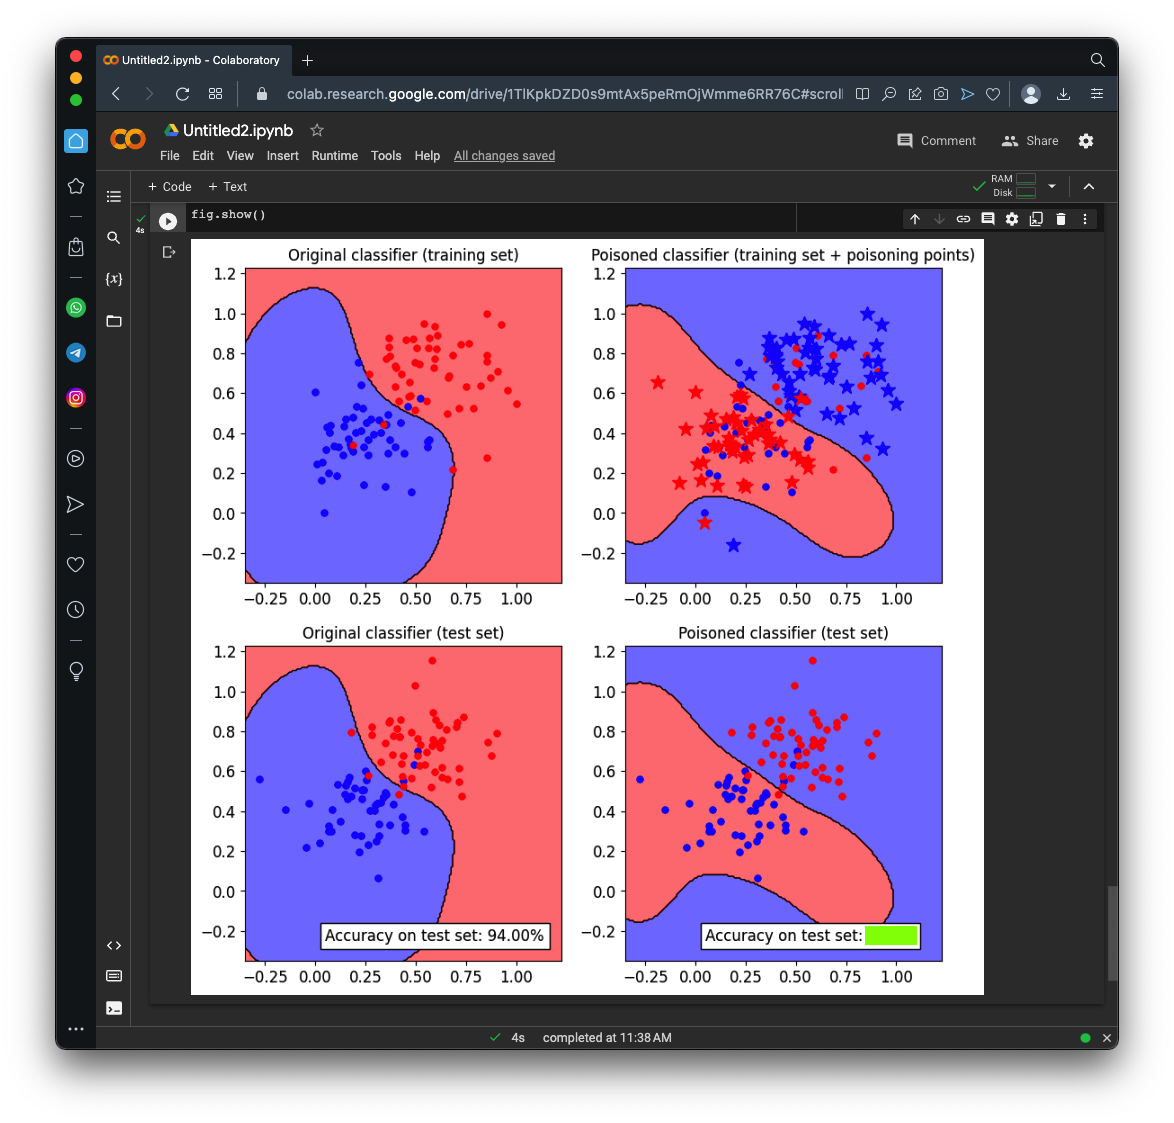Screen dimensions: 1174x1123
Task: Open browser easy setup sliders icon
Action: 1097,94
